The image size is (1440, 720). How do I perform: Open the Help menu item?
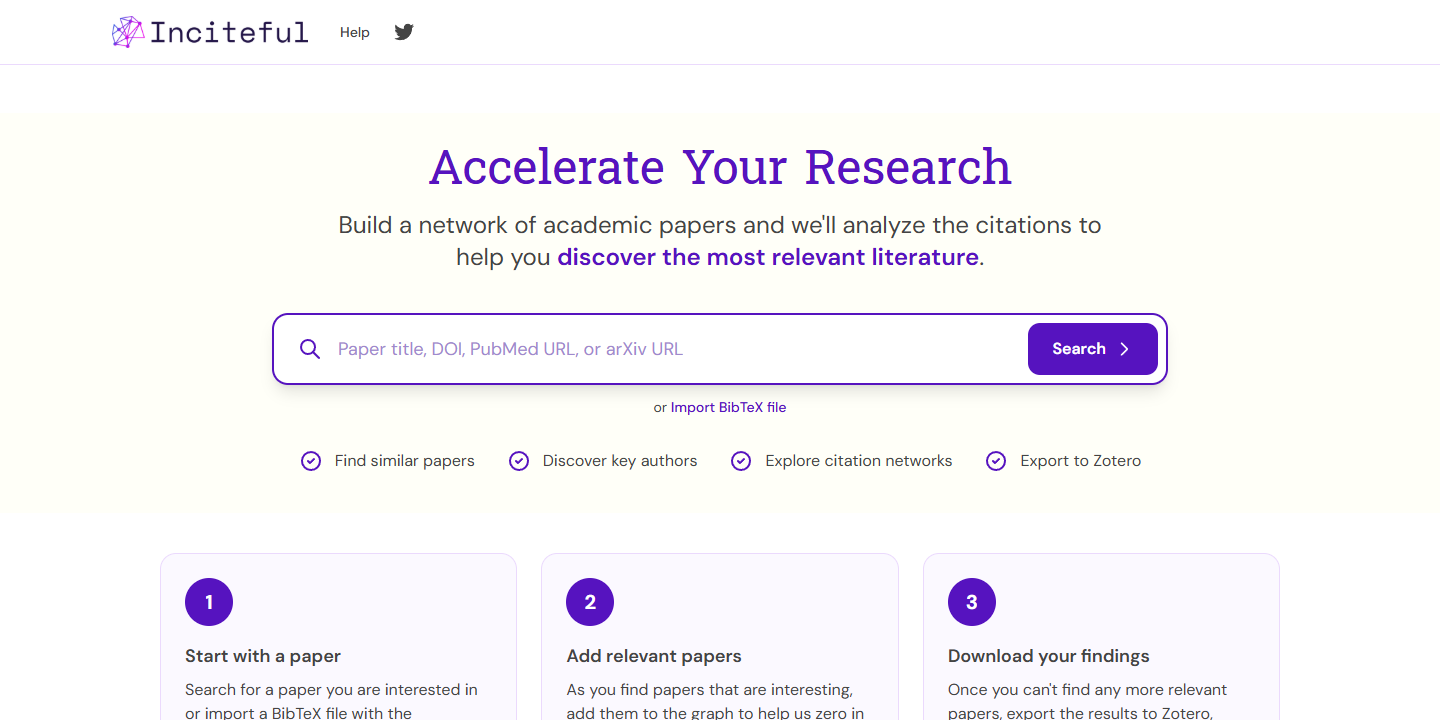(355, 32)
